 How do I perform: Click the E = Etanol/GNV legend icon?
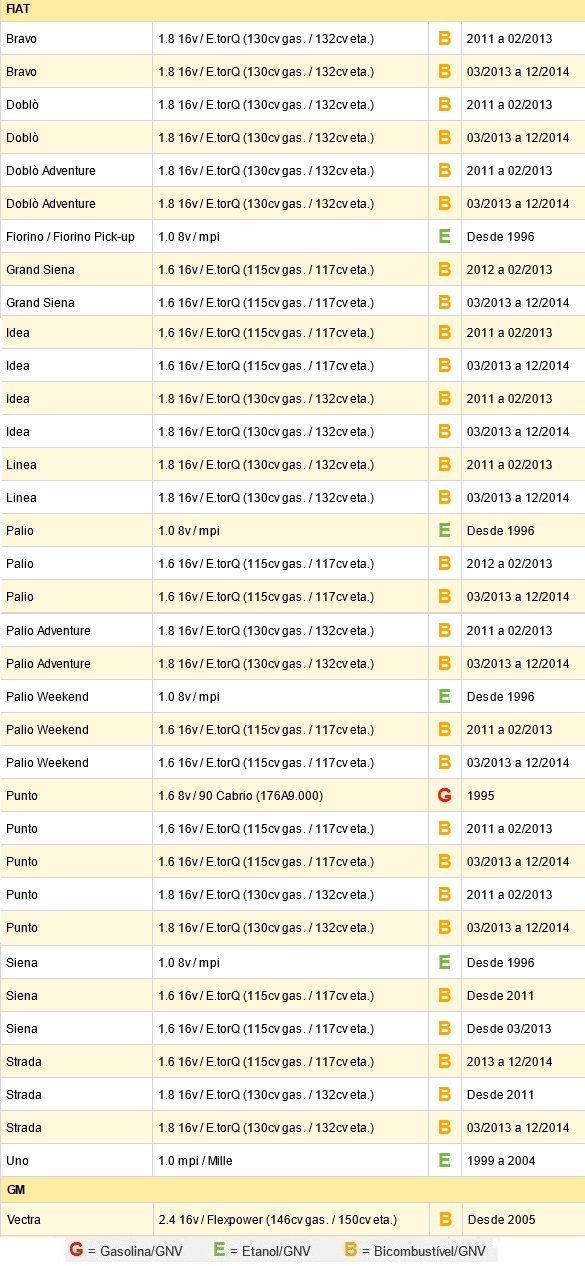[x=219, y=1250]
